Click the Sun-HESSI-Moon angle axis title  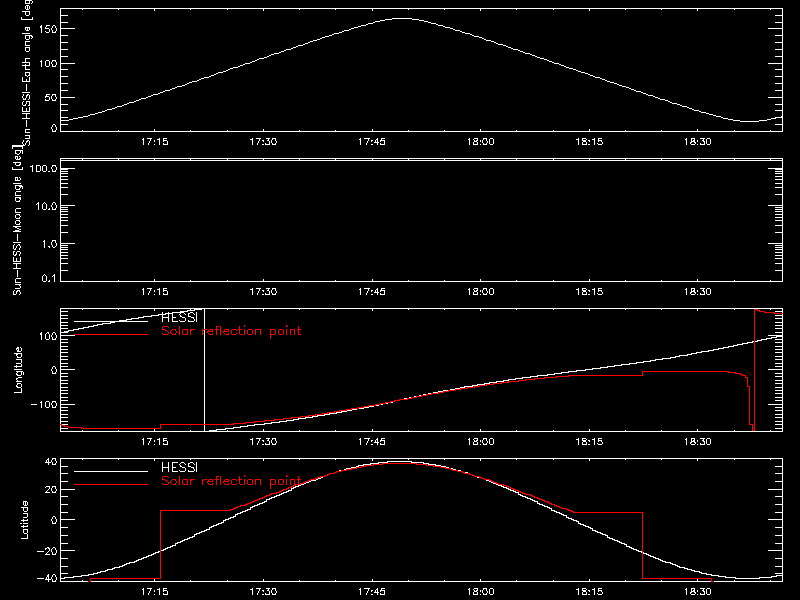coord(17,220)
